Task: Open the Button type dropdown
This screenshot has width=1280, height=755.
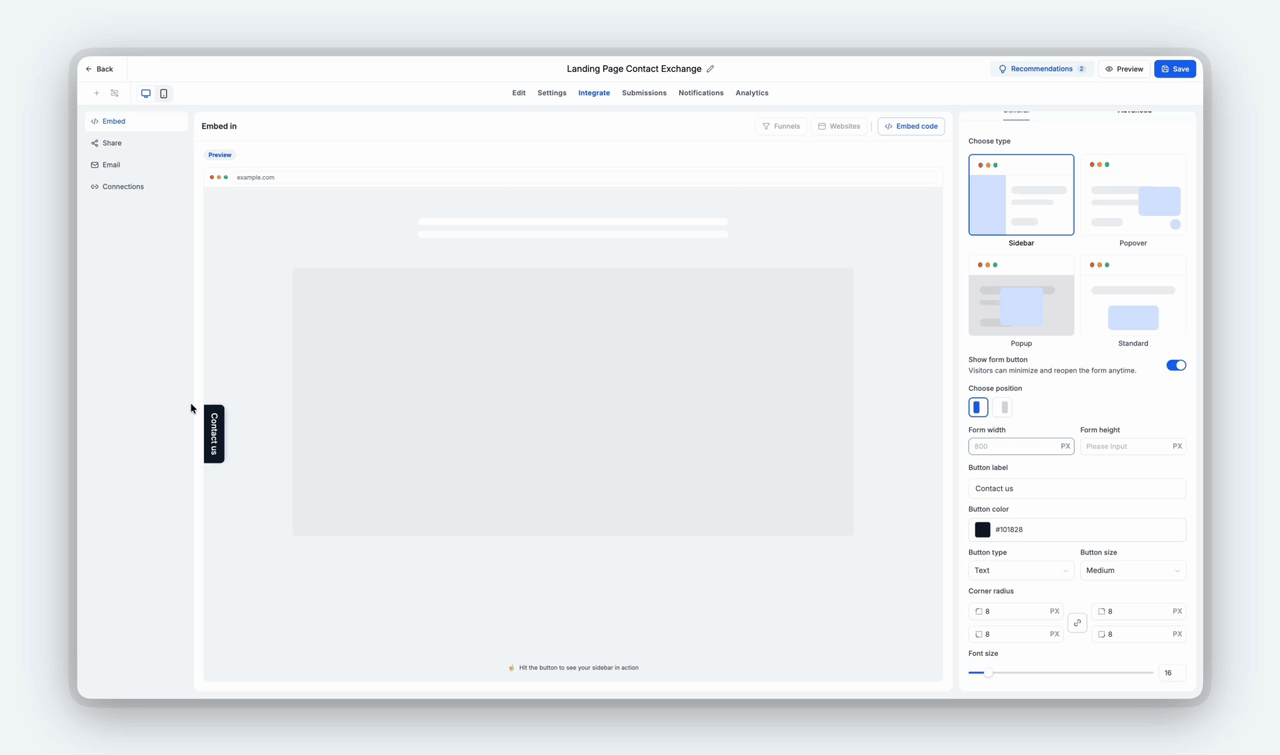Action: [x=1021, y=570]
